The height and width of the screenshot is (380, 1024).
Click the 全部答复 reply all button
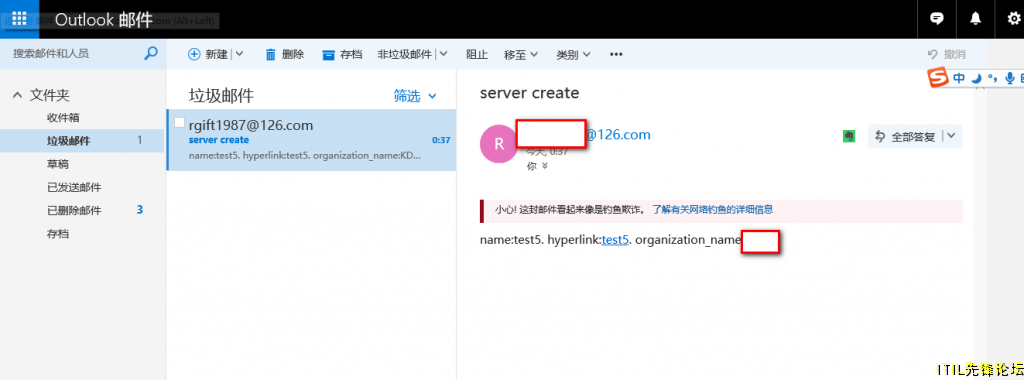pyautogui.click(x=905, y=136)
